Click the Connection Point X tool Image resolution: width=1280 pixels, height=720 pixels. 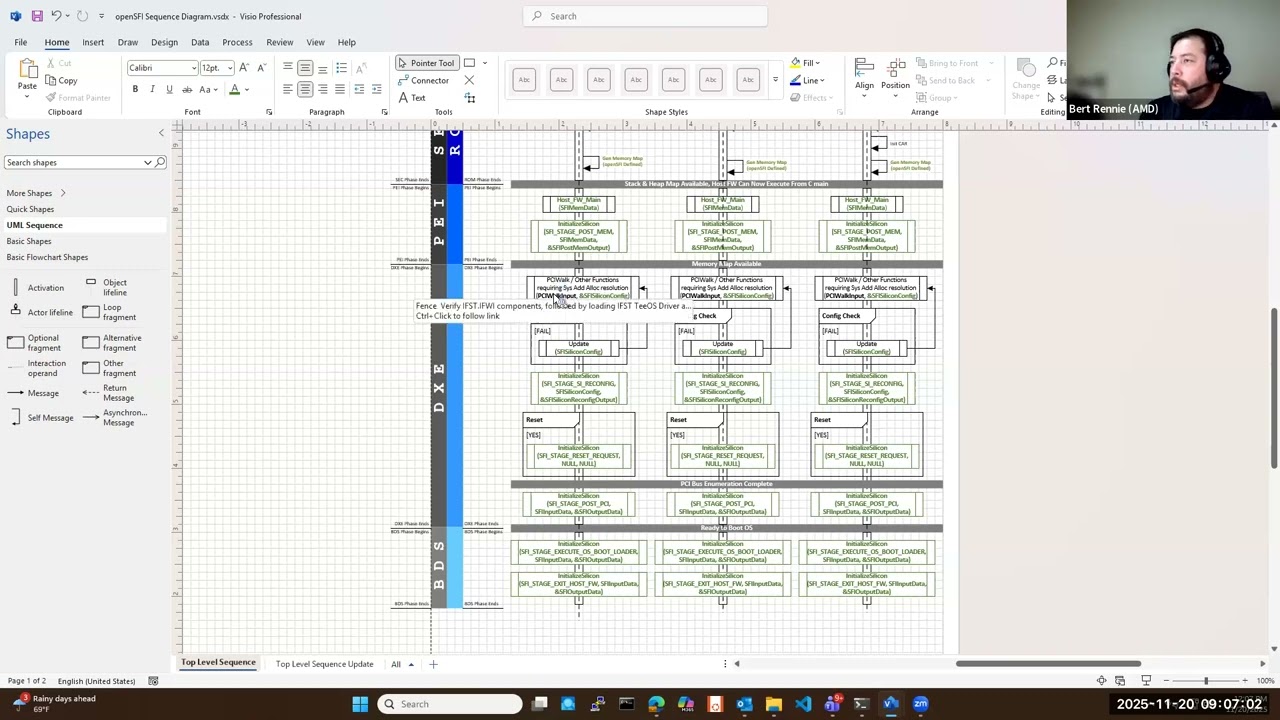(x=469, y=80)
